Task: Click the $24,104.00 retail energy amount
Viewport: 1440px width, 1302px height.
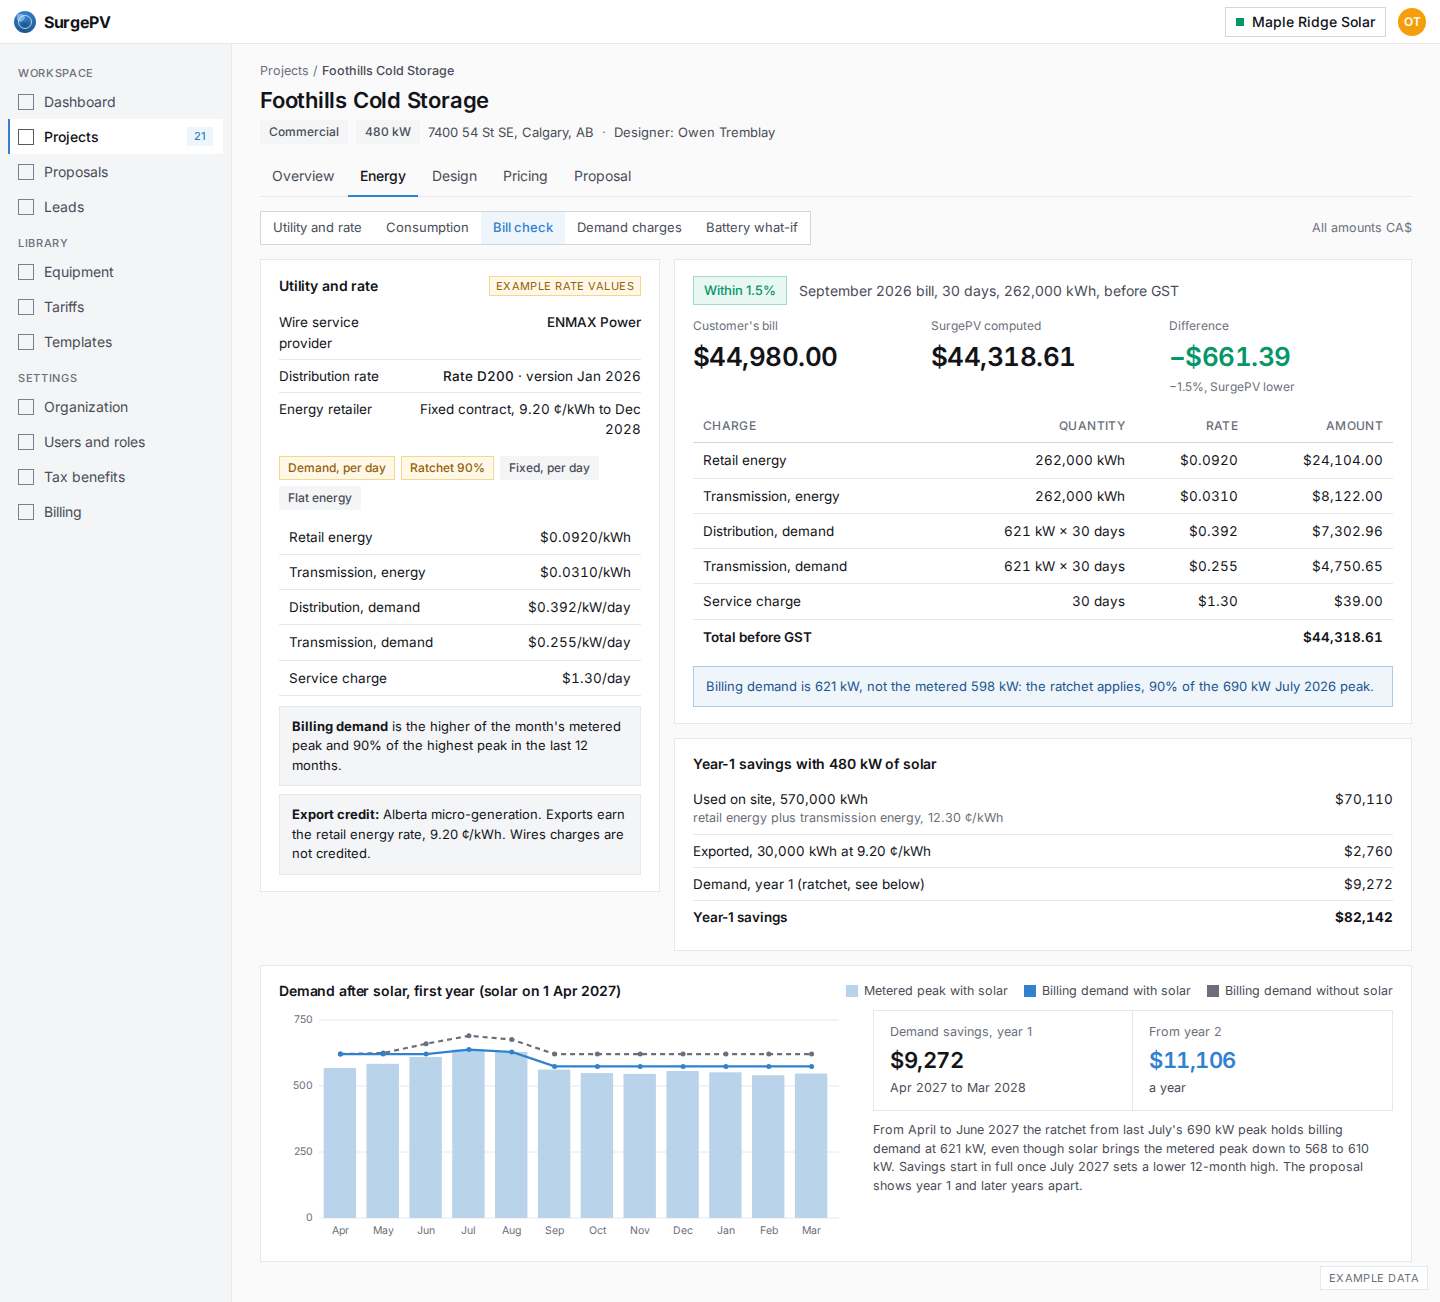Action: 1343,461
